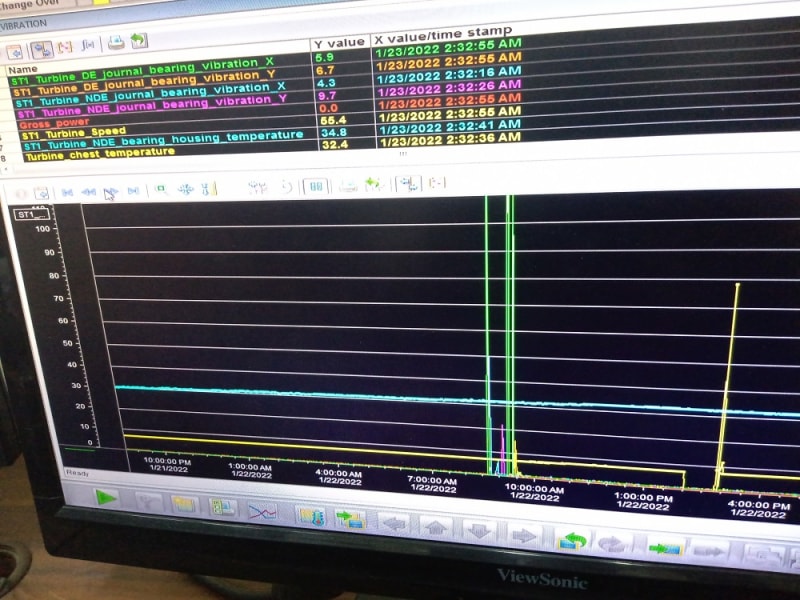Click the 1:00:00 PM 1/22/2022 time axis label
Viewport: 800px width, 600px height.
click(x=643, y=501)
